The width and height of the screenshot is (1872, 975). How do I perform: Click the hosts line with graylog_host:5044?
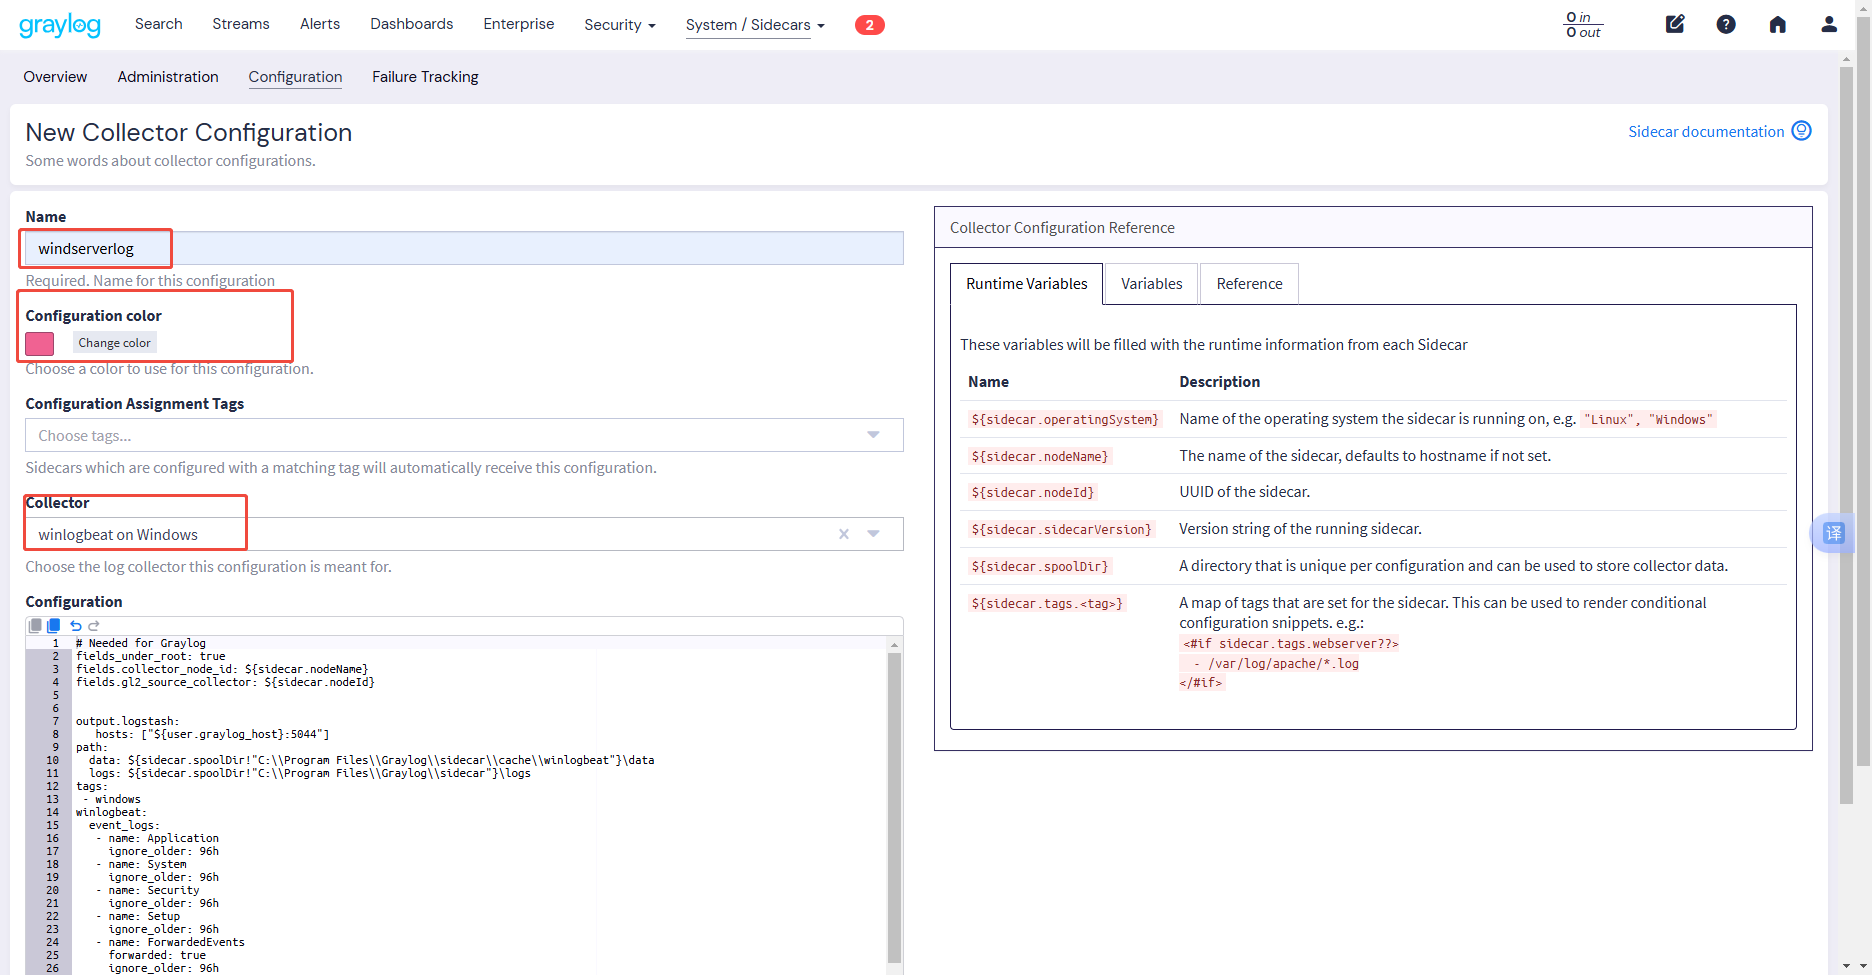coord(212,734)
